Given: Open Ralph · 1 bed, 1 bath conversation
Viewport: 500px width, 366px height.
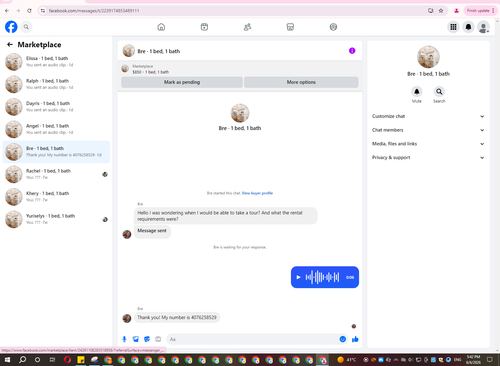Looking at the screenshot, I should [x=56, y=84].
